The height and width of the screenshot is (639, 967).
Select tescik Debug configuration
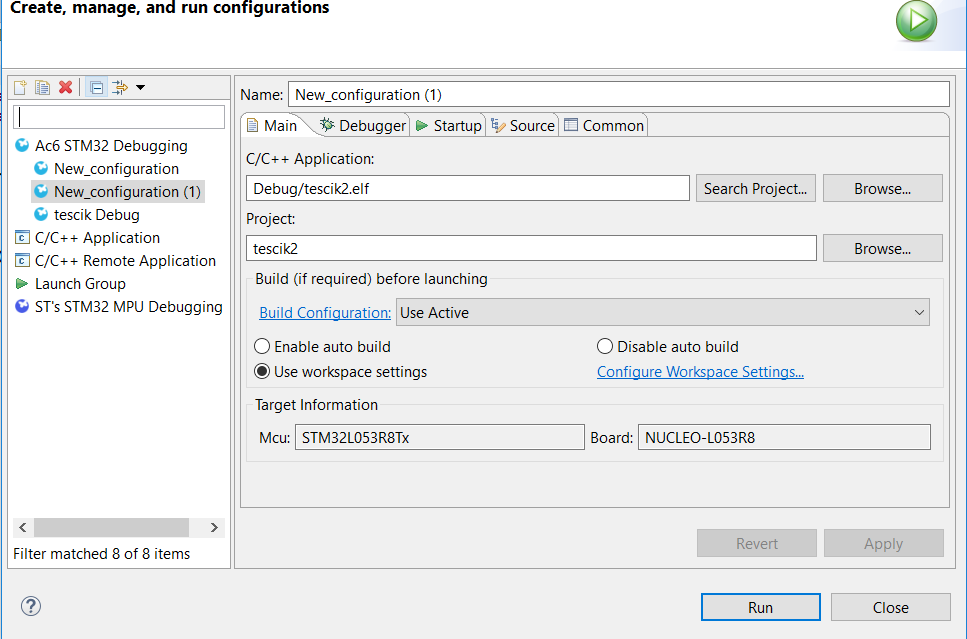(x=97, y=215)
